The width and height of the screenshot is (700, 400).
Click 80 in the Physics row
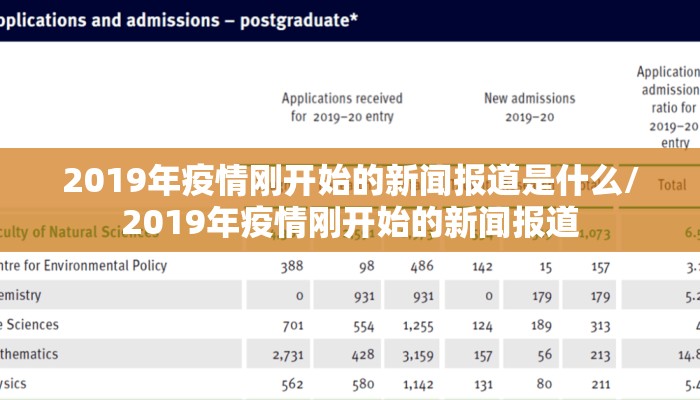(x=544, y=384)
